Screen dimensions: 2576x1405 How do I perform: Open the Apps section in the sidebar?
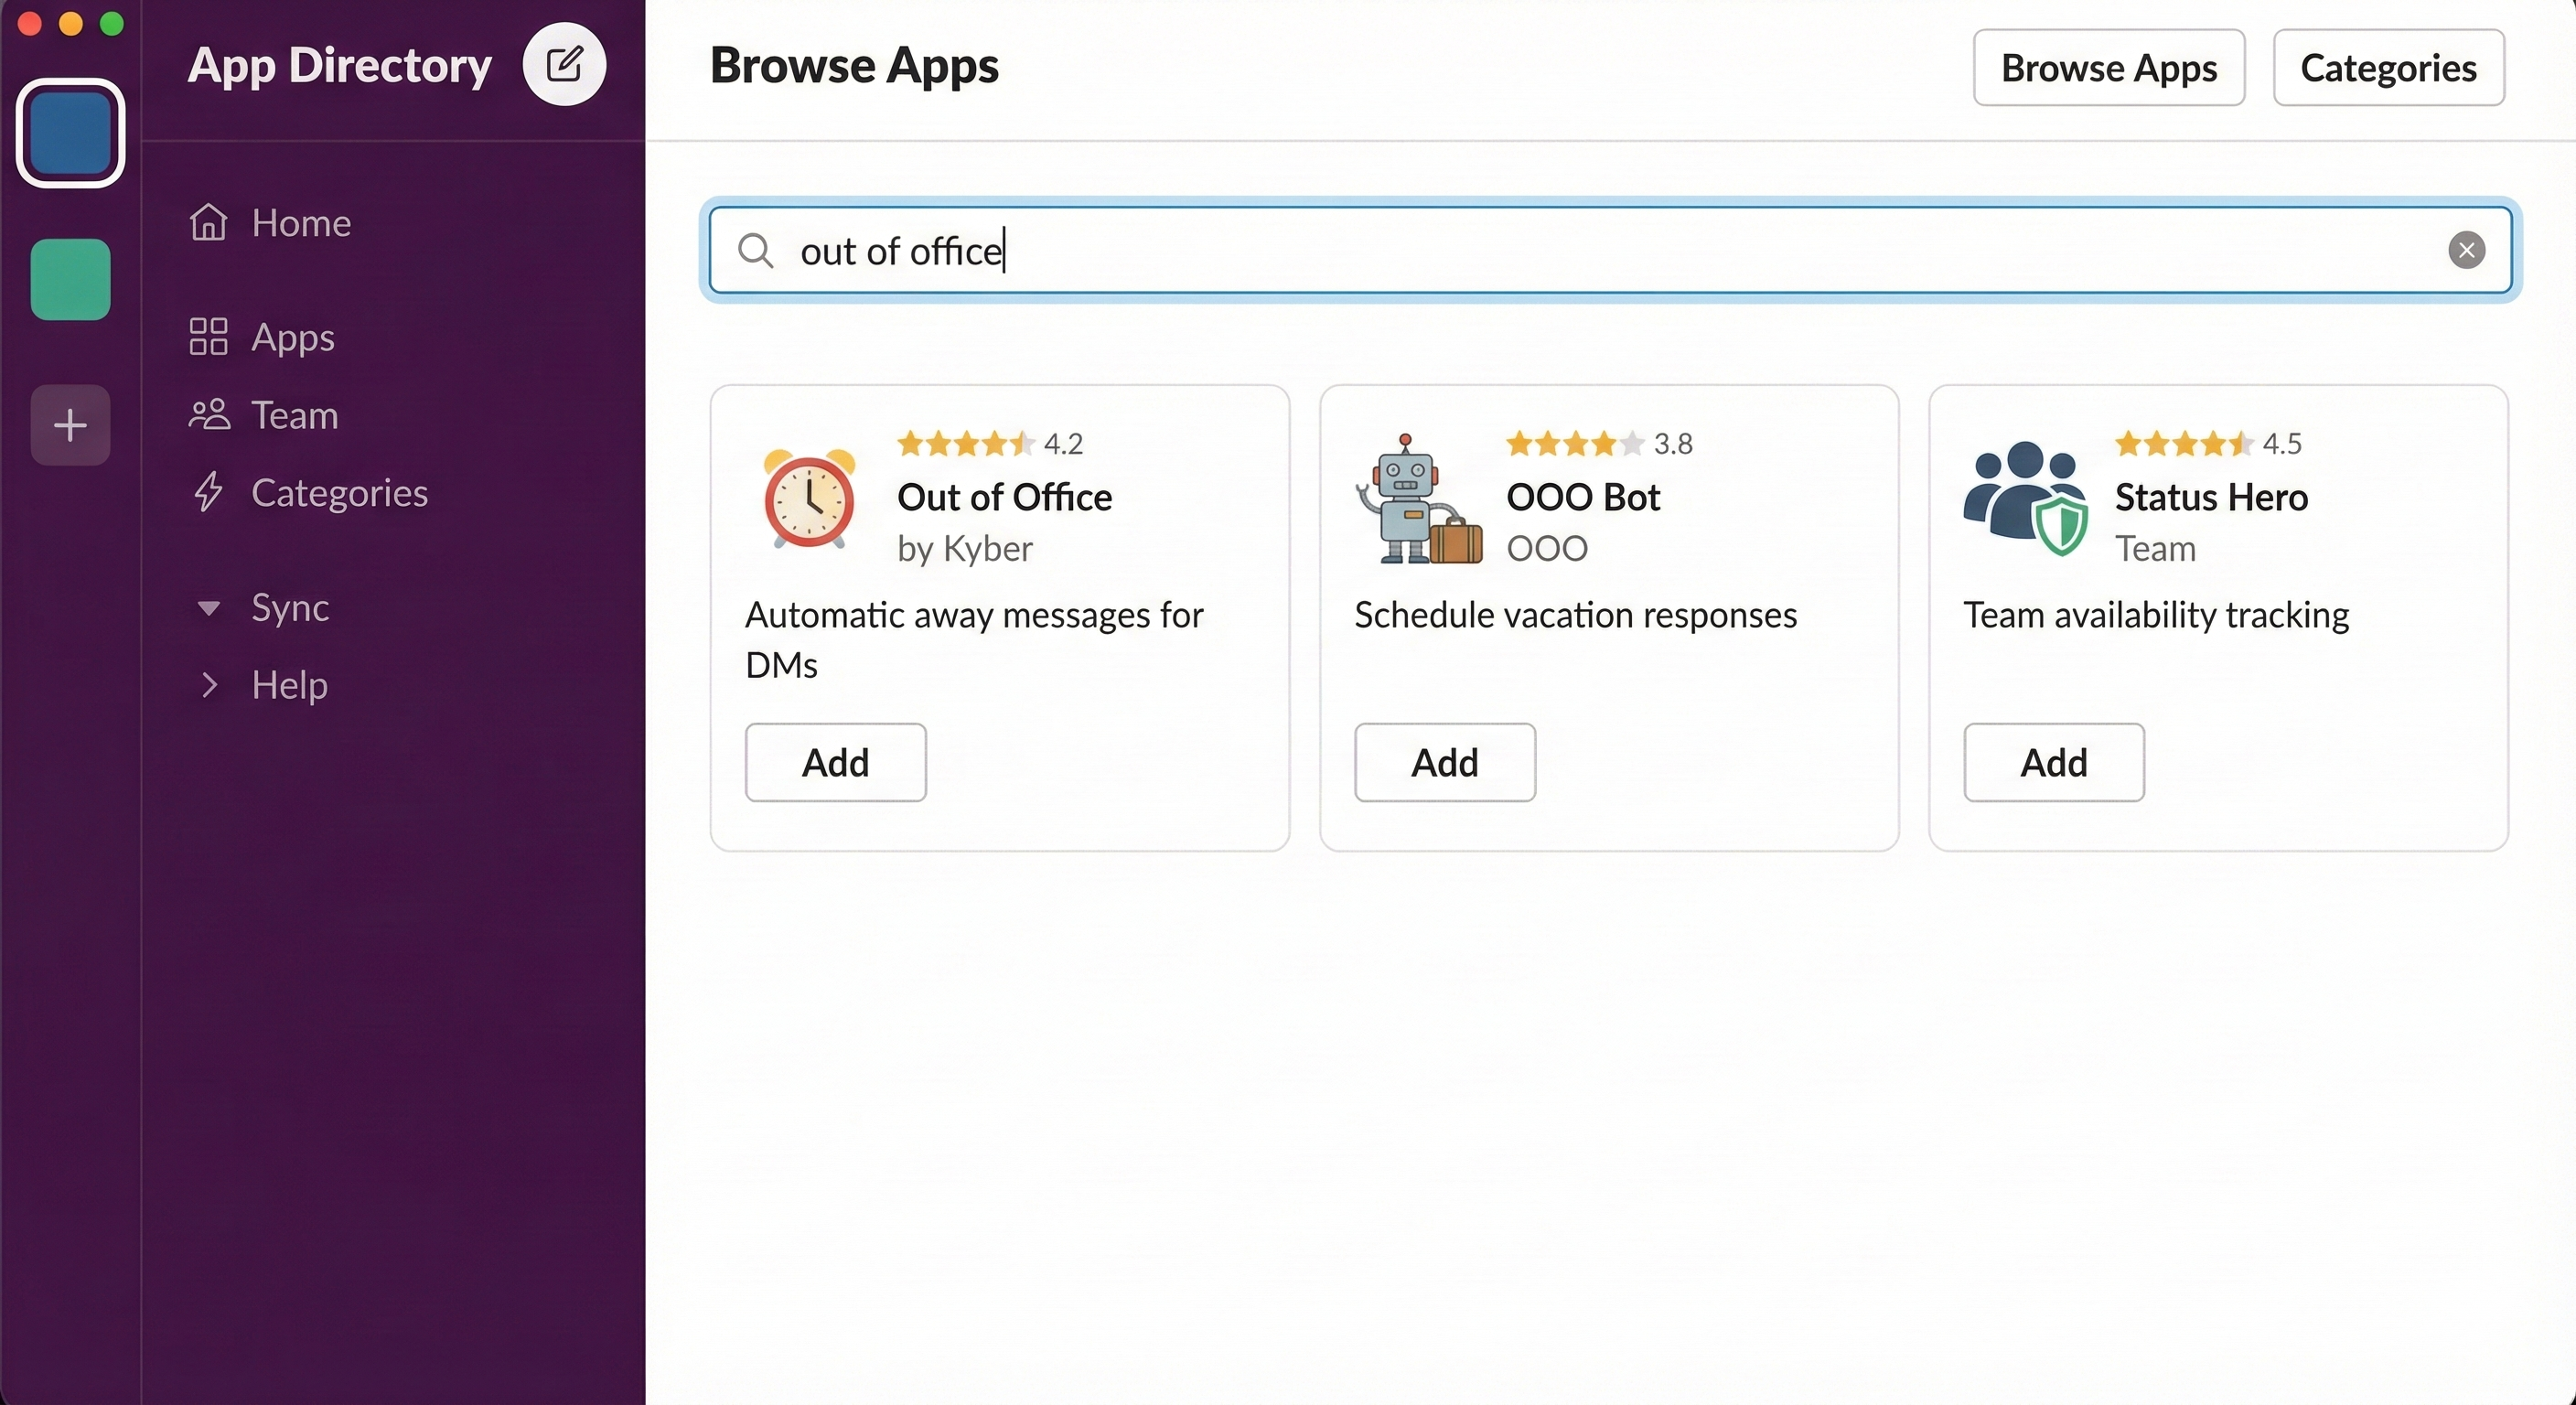[290, 337]
